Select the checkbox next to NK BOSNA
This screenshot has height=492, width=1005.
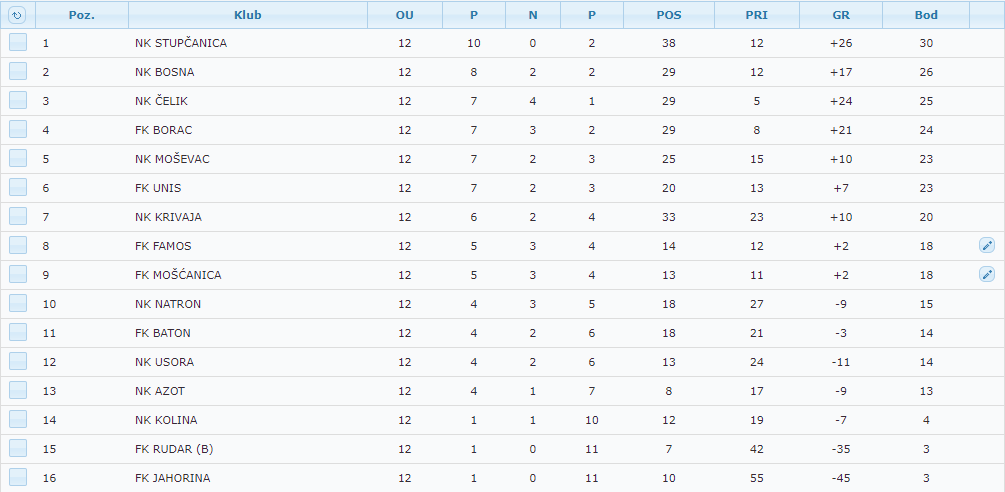(x=18, y=71)
